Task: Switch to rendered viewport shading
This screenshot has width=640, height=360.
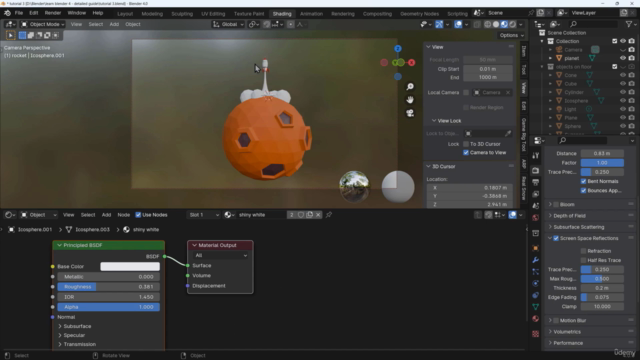Action: click(513, 24)
